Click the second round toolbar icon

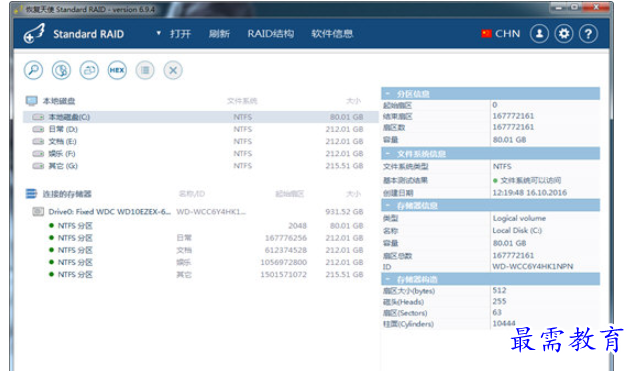coord(61,70)
